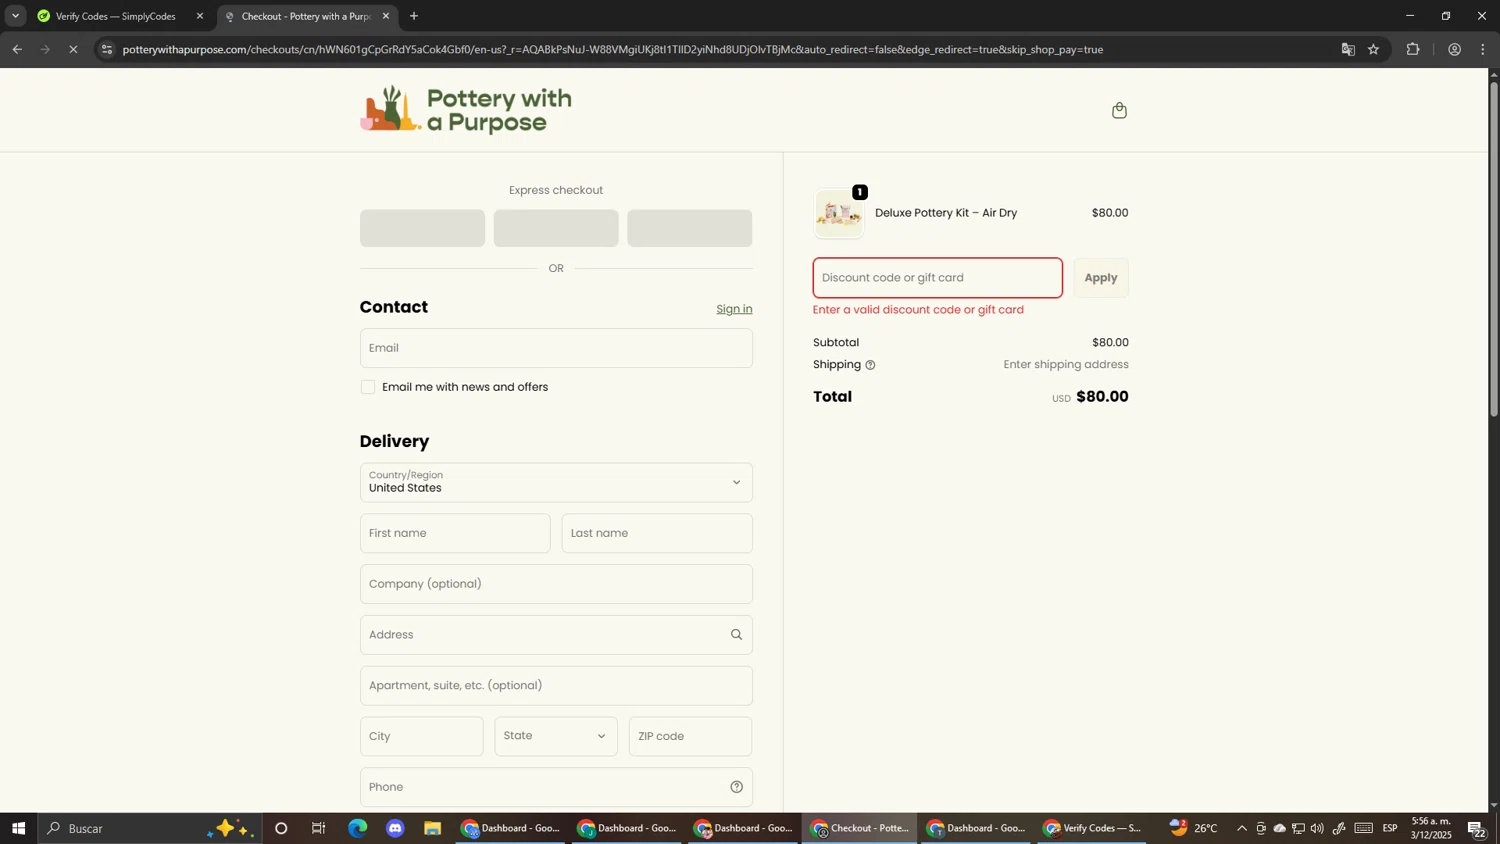Open Checkout Chrome window in taskbar
The image size is (1500, 844).
859,828
